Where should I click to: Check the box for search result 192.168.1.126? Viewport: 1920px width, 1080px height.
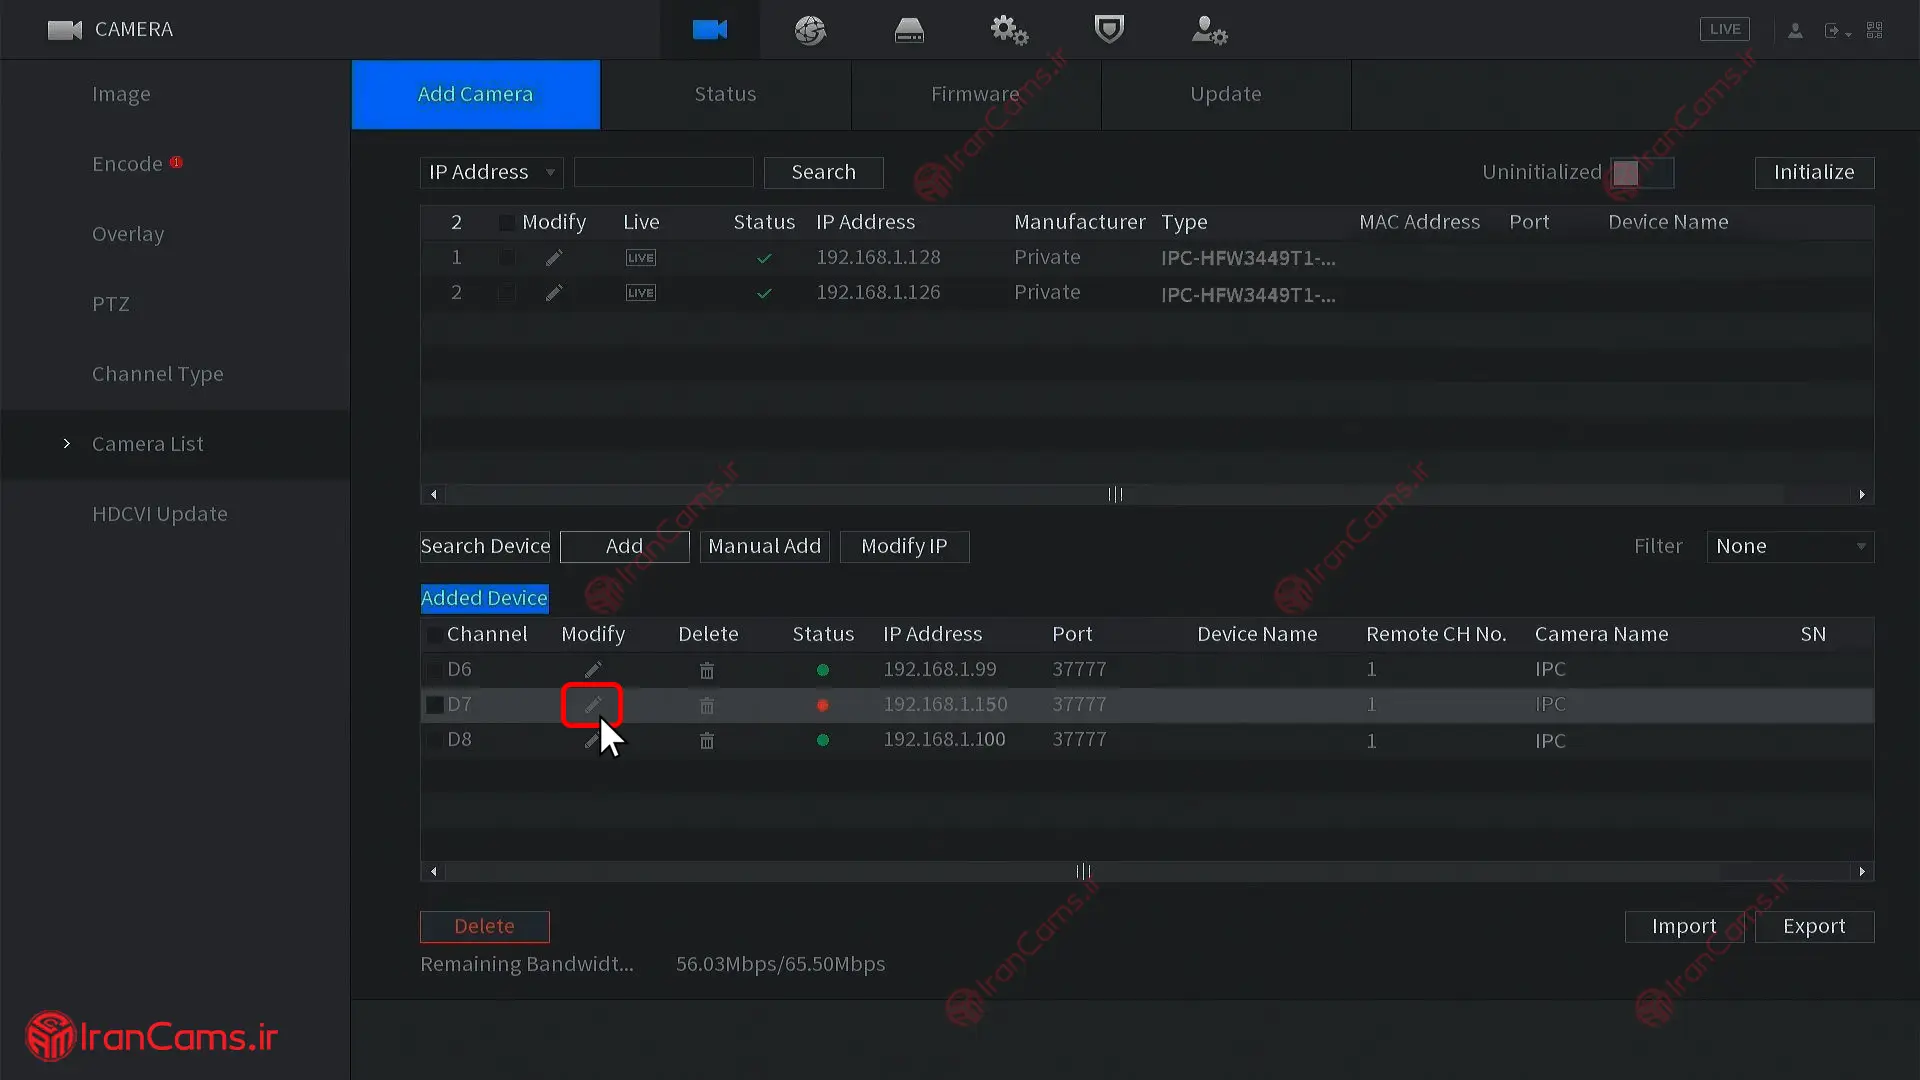507,293
